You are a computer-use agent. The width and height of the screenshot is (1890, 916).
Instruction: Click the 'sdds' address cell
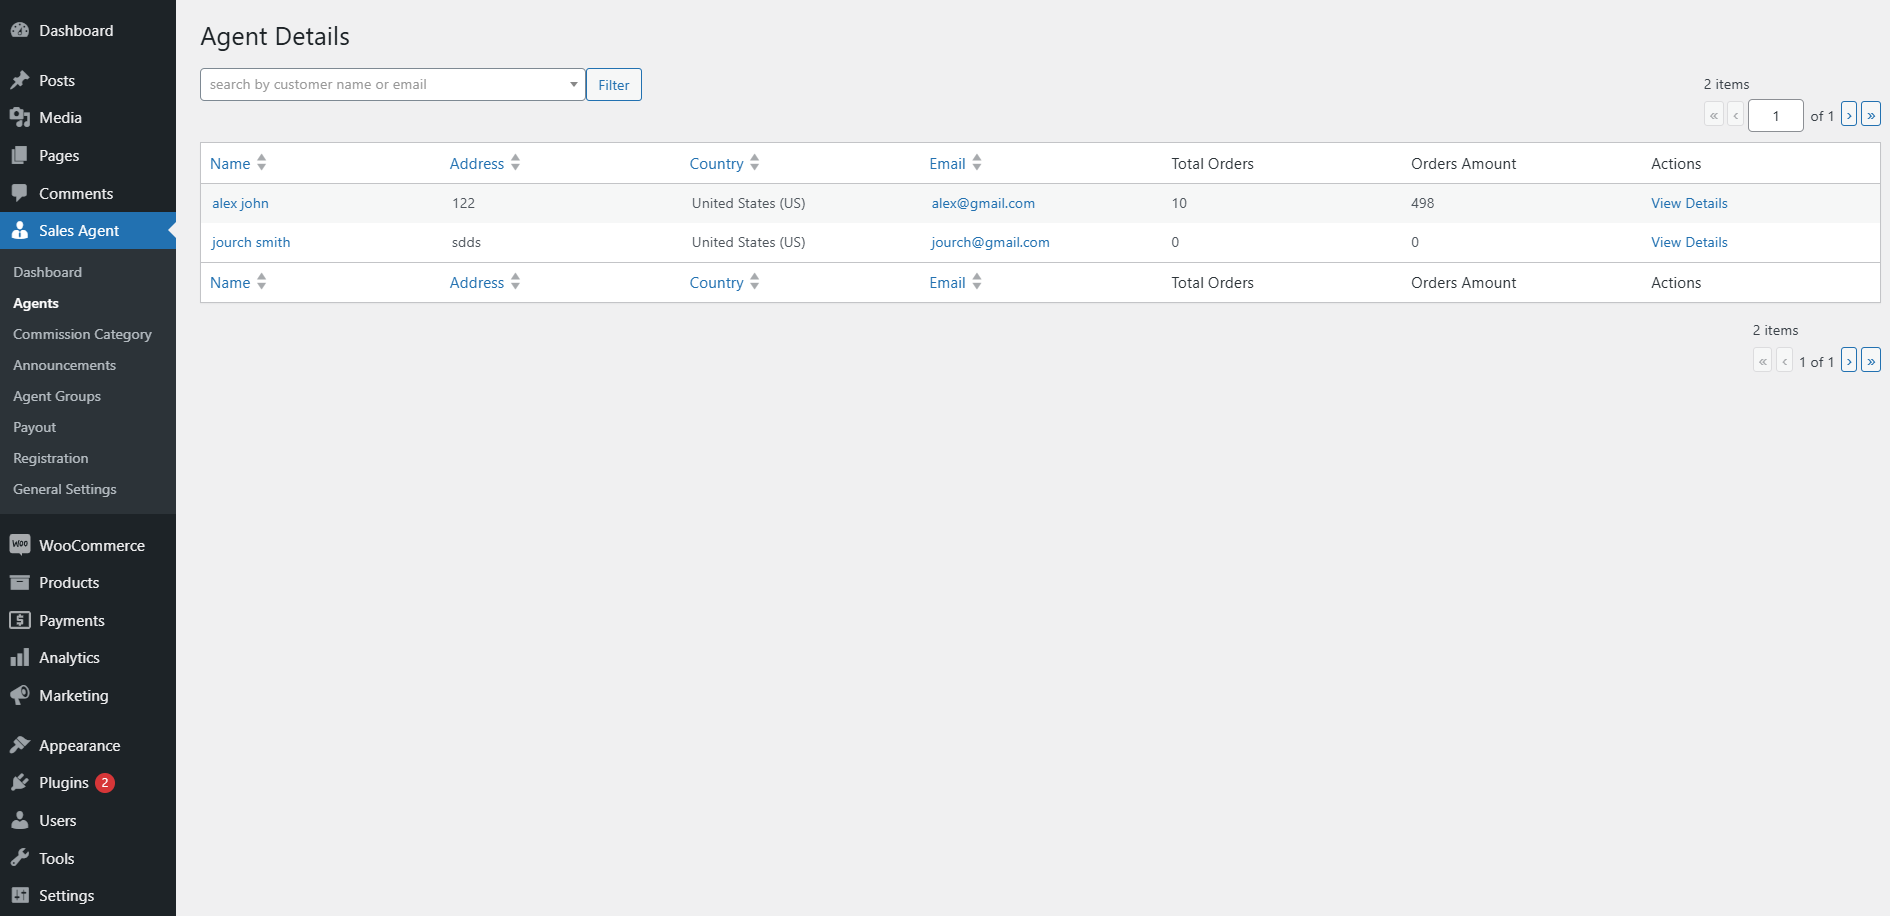pyautogui.click(x=466, y=242)
